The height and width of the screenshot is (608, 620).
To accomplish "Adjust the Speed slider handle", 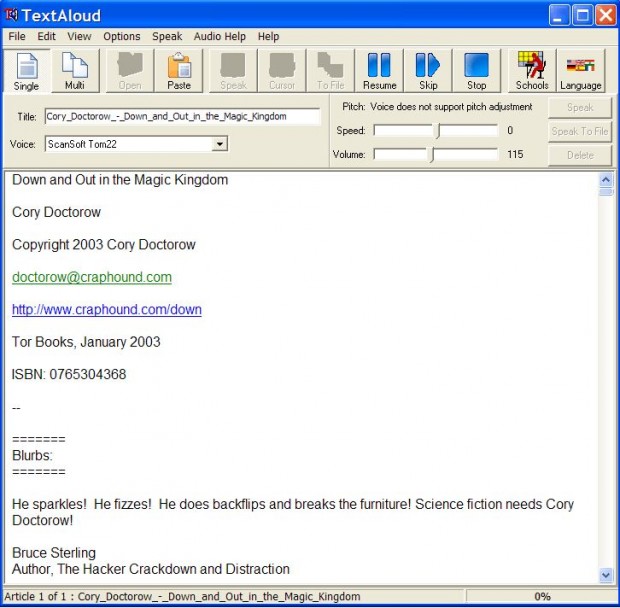I will tap(438, 130).
